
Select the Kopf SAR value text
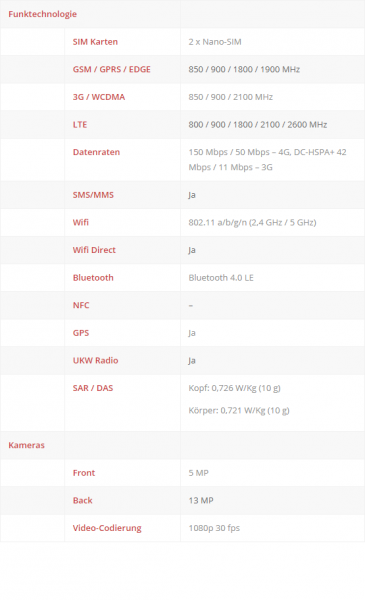coord(235,388)
